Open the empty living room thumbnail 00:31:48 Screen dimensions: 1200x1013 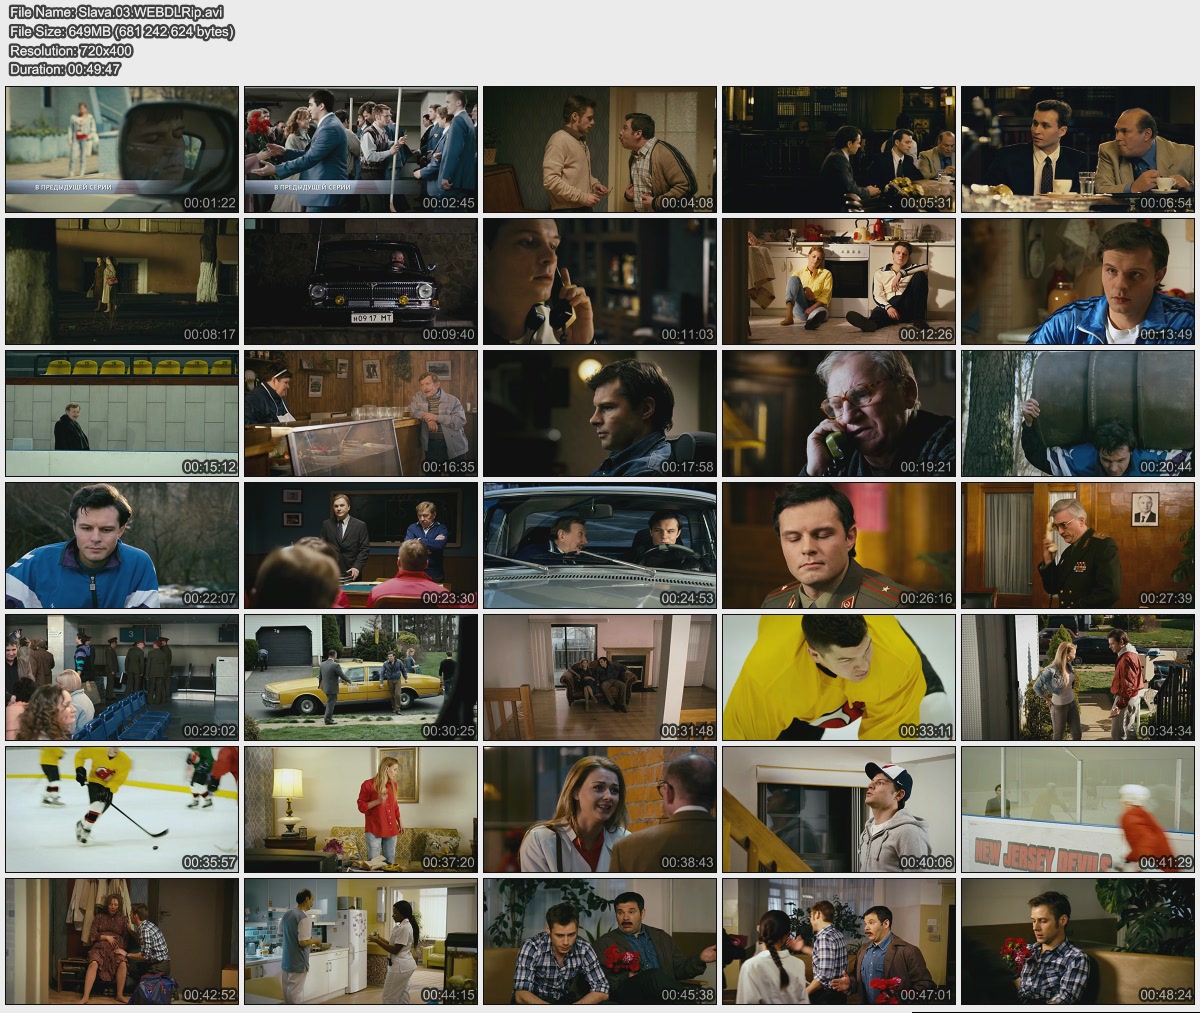600,677
